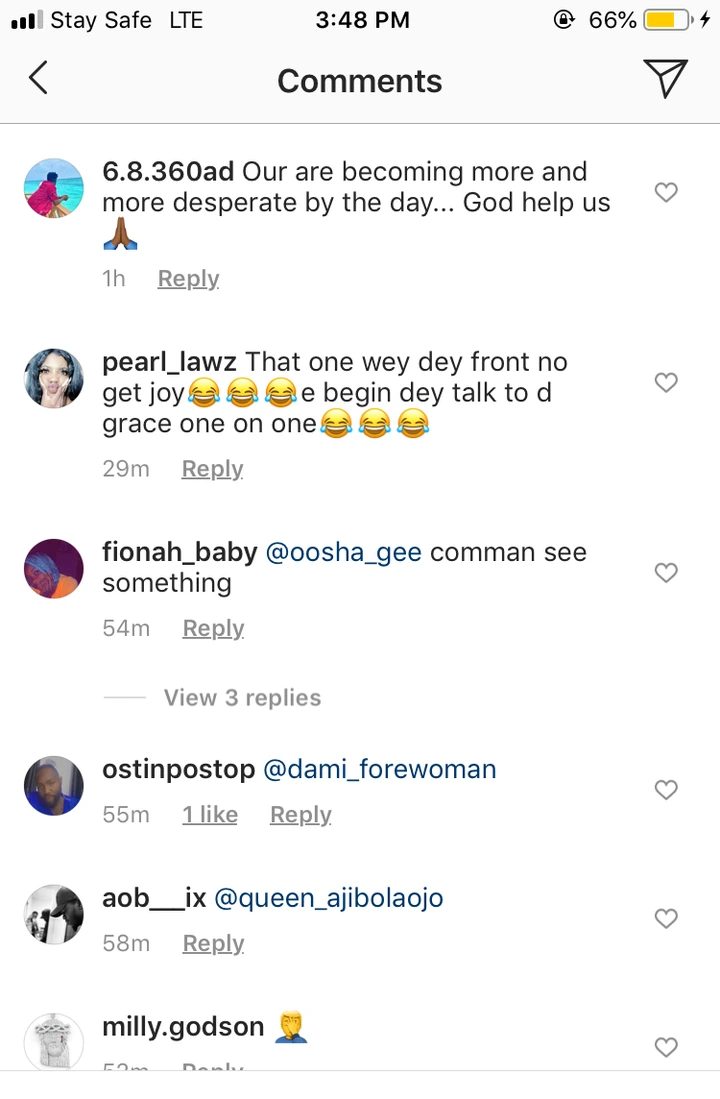Like fionah_baby's comment with the heart
The height and width of the screenshot is (1099, 720).
pyautogui.click(x=666, y=572)
